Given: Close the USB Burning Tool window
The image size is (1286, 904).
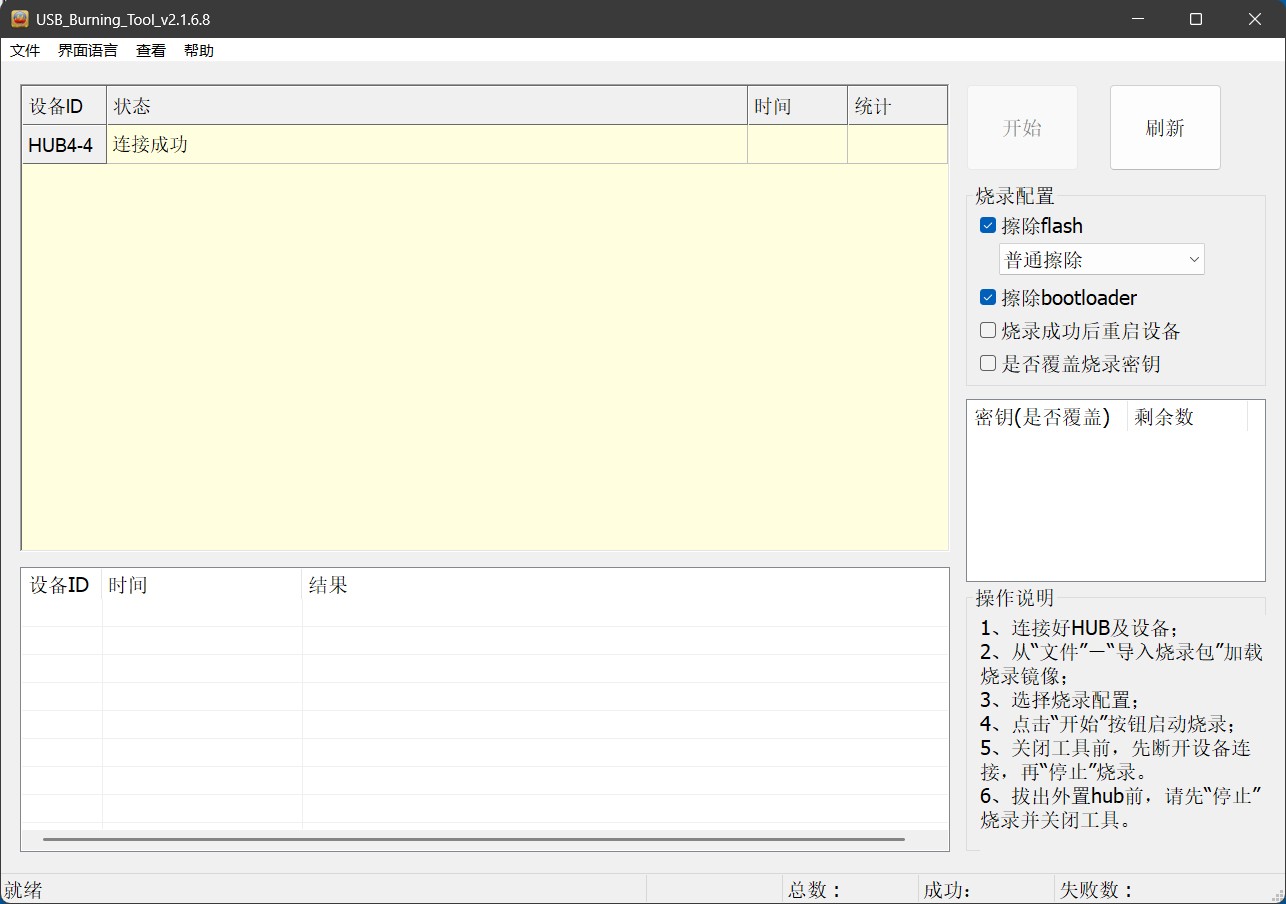Looking at the screenshot, I should click(x=1255, y=19).
